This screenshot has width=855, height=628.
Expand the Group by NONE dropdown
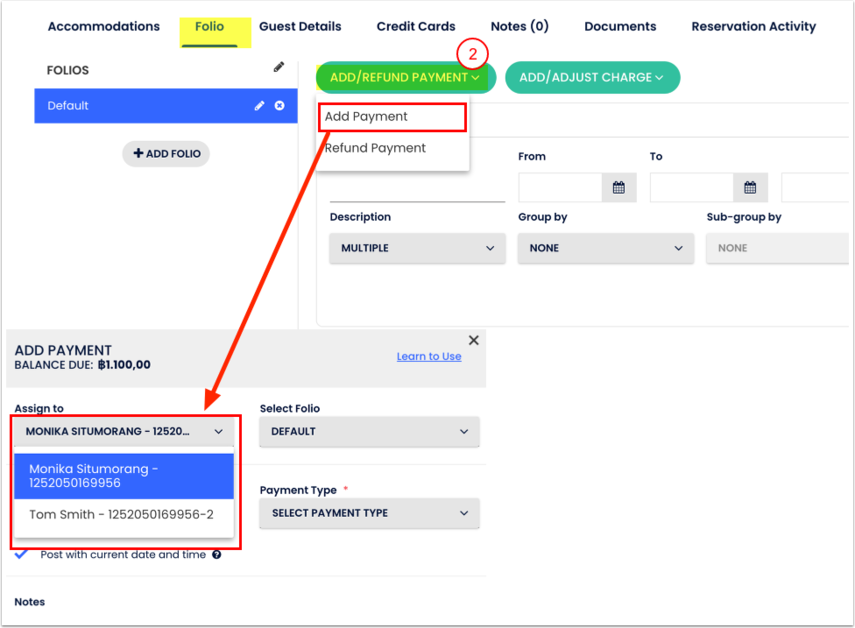click(x=605, y=249)
